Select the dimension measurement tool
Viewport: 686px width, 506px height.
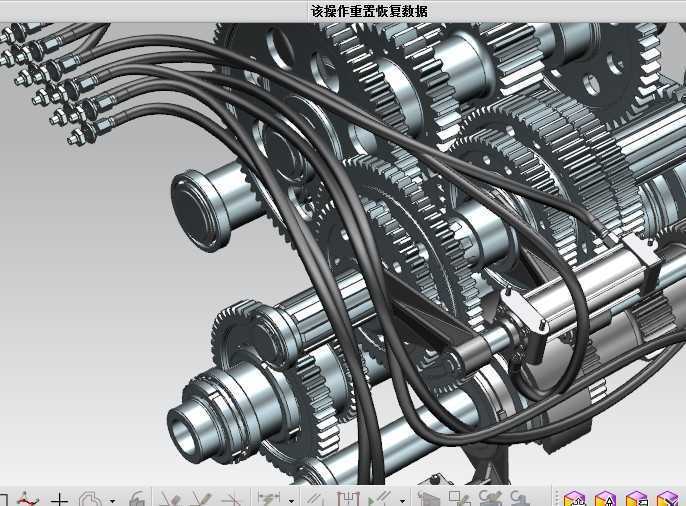point(269,499)
